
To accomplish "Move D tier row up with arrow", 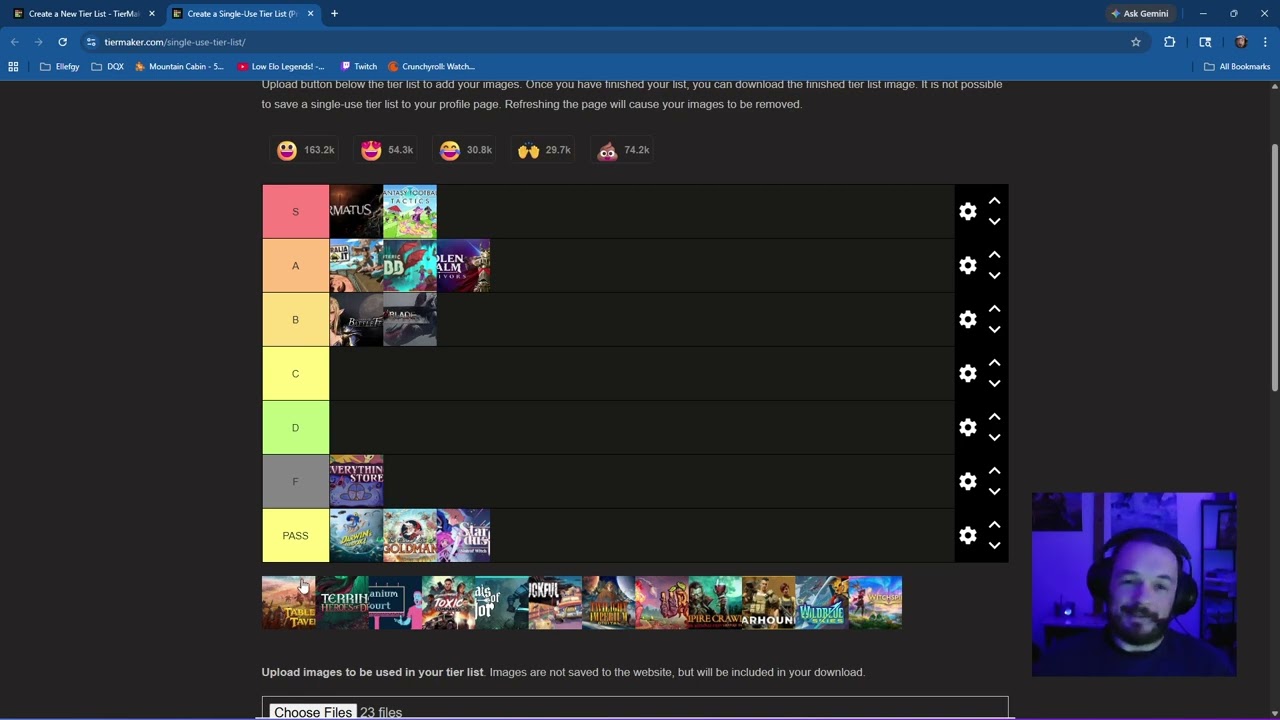I will click(994, 417).
